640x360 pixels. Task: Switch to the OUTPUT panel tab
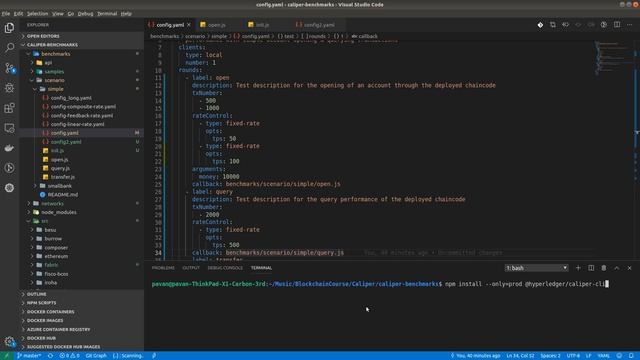191,268
